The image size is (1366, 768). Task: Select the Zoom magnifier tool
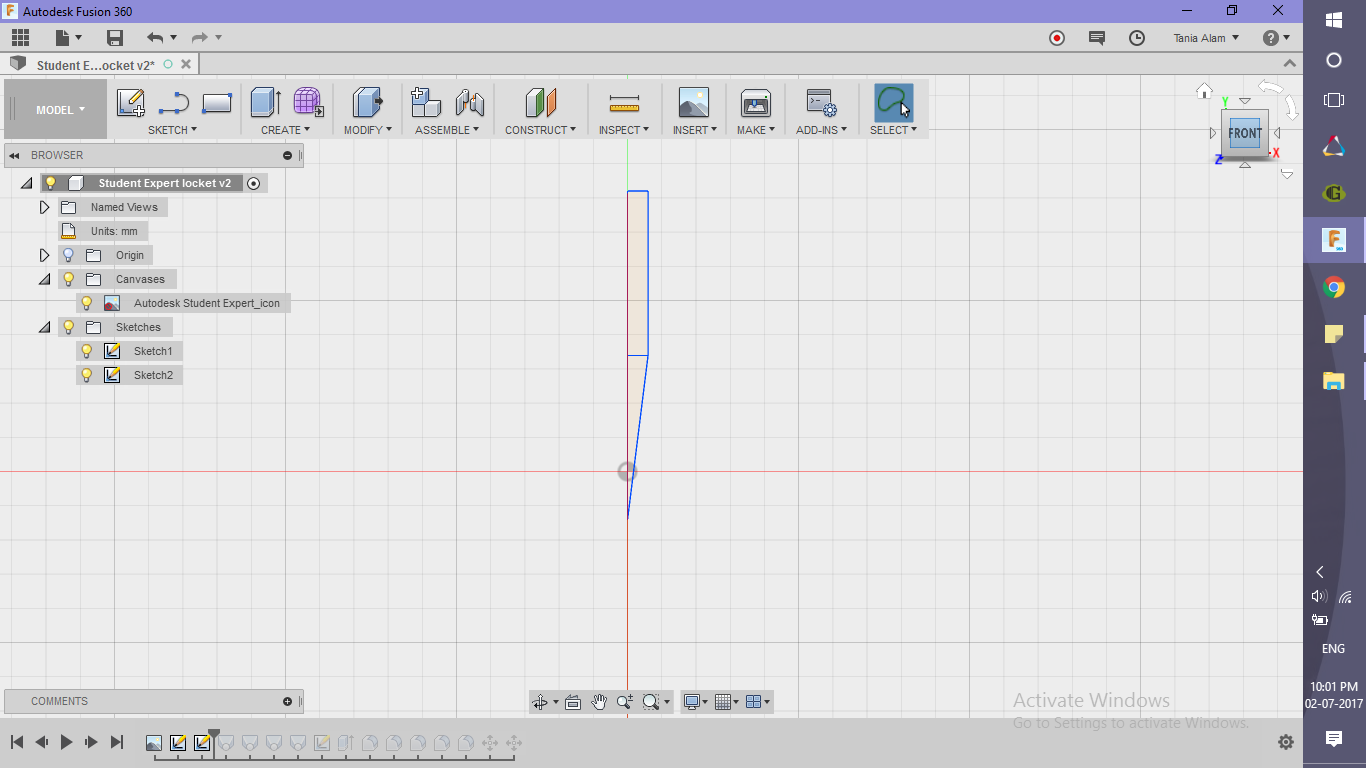625,702
